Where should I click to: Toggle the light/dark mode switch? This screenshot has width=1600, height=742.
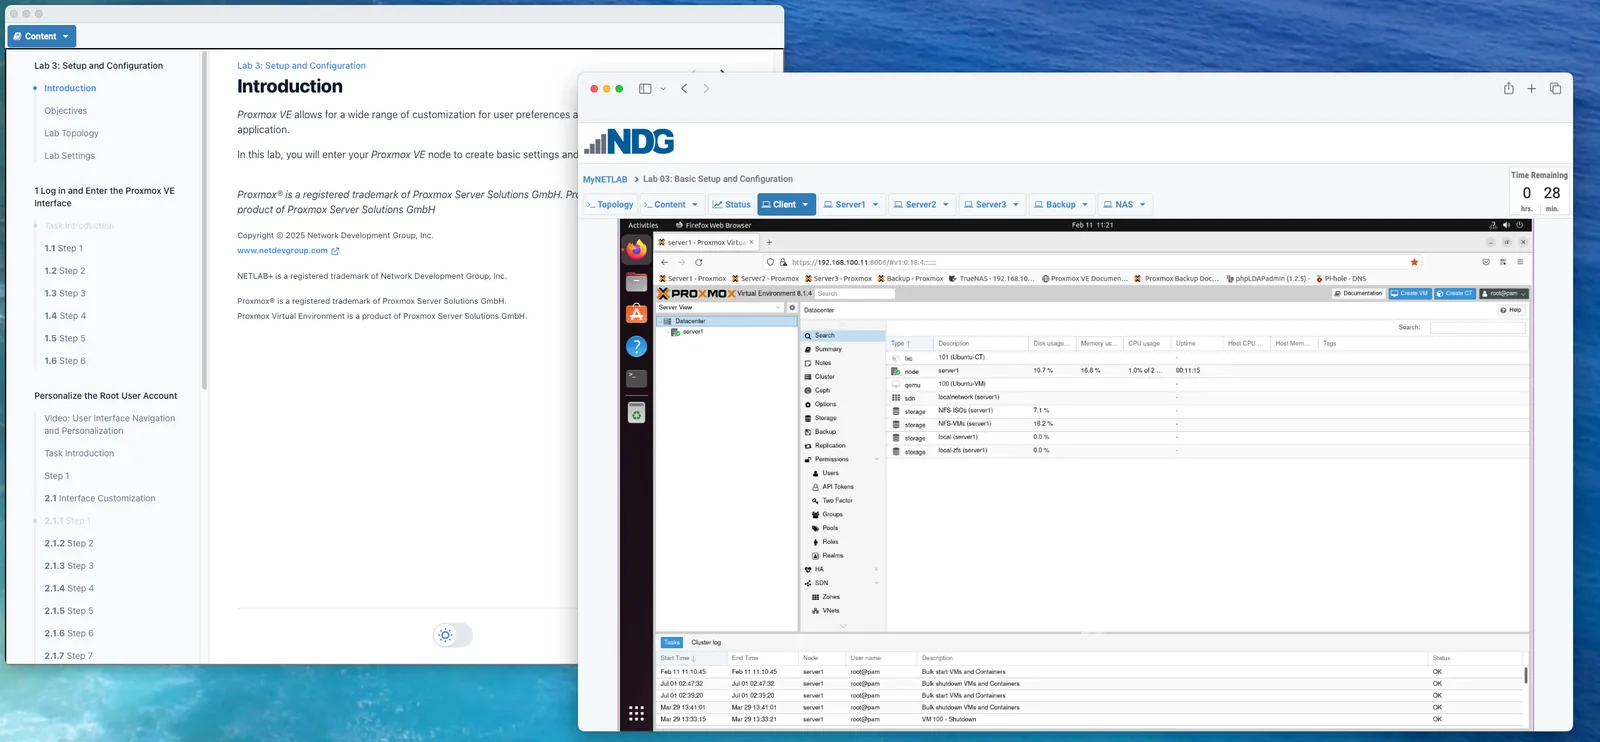[453, 635]
